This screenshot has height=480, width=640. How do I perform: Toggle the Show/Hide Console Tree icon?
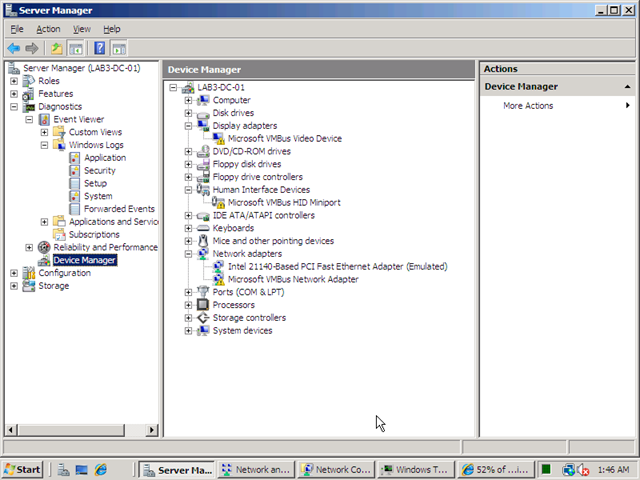click(x=76, y=48)
